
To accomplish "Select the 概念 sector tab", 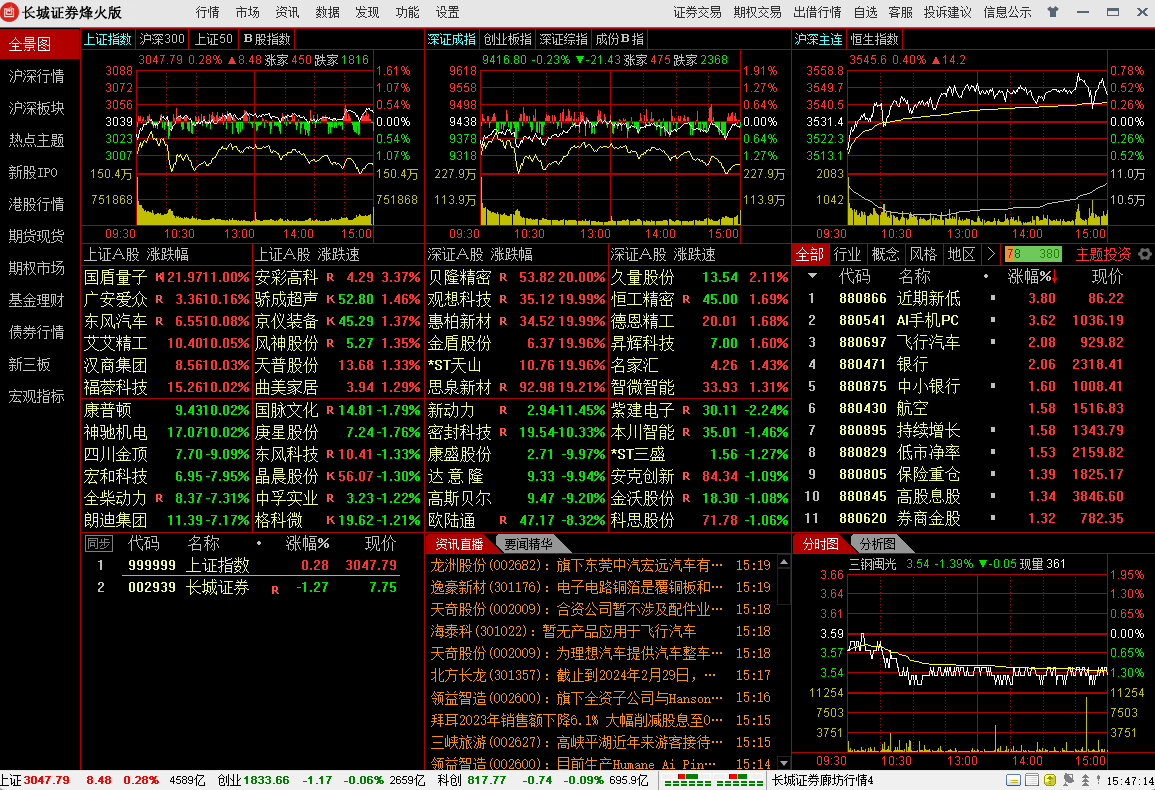I will [x=885, y=254].
